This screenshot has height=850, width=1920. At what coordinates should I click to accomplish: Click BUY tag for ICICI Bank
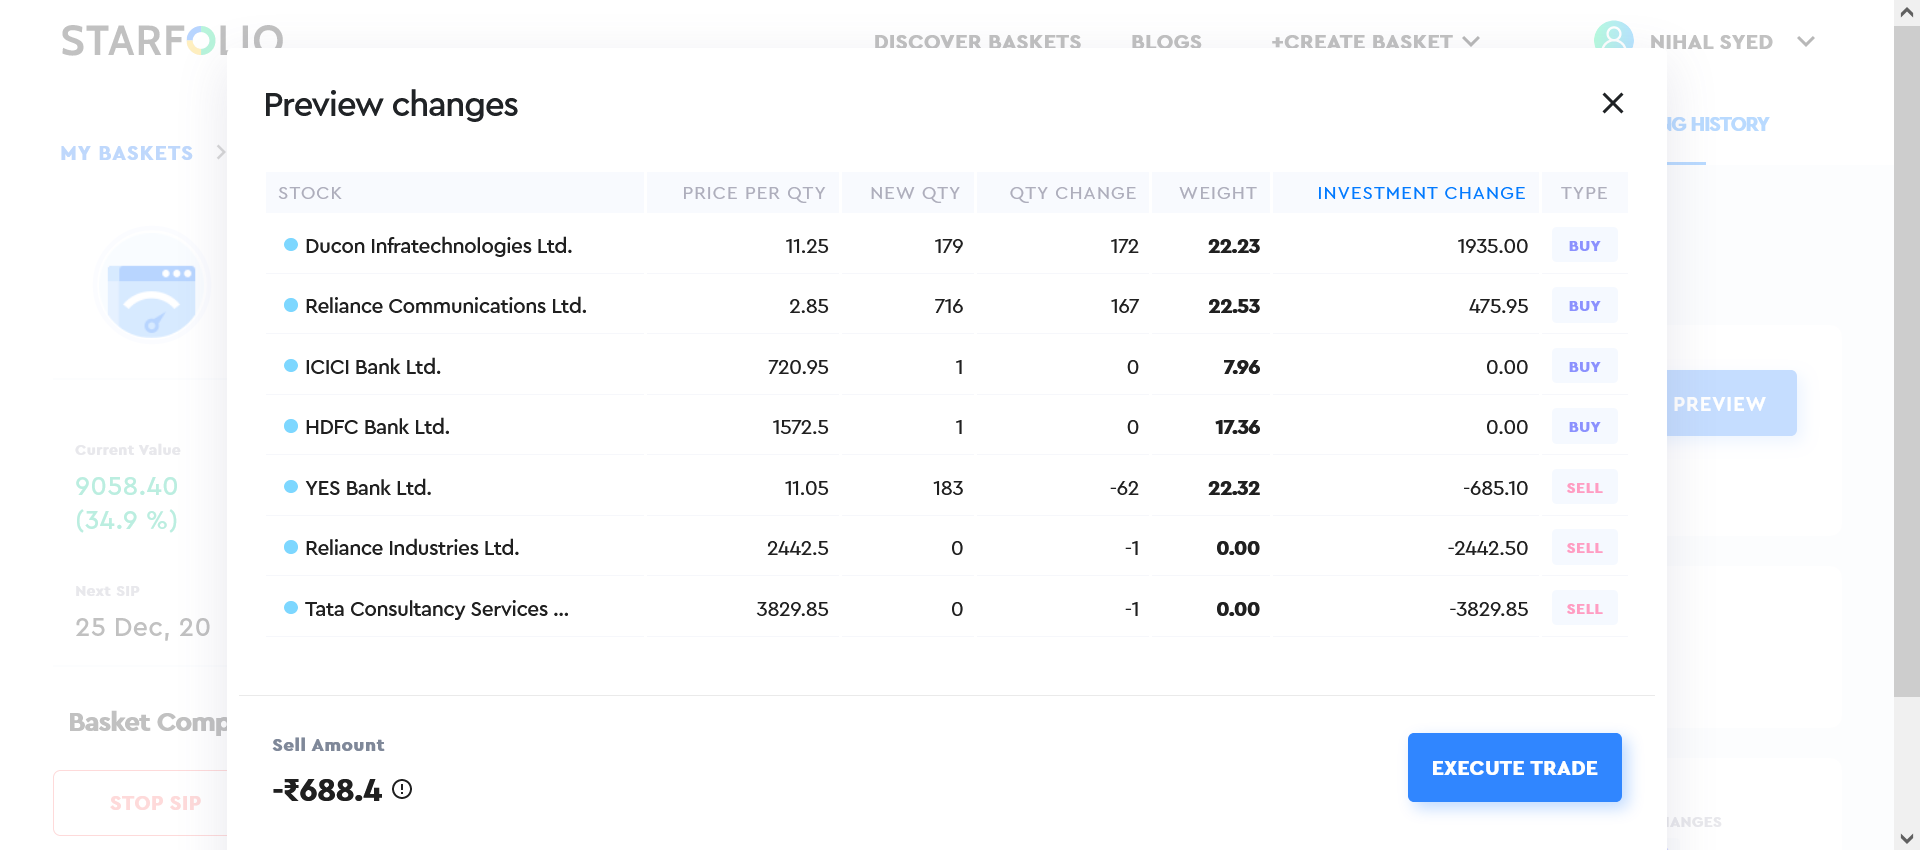tap(1584, 367)
